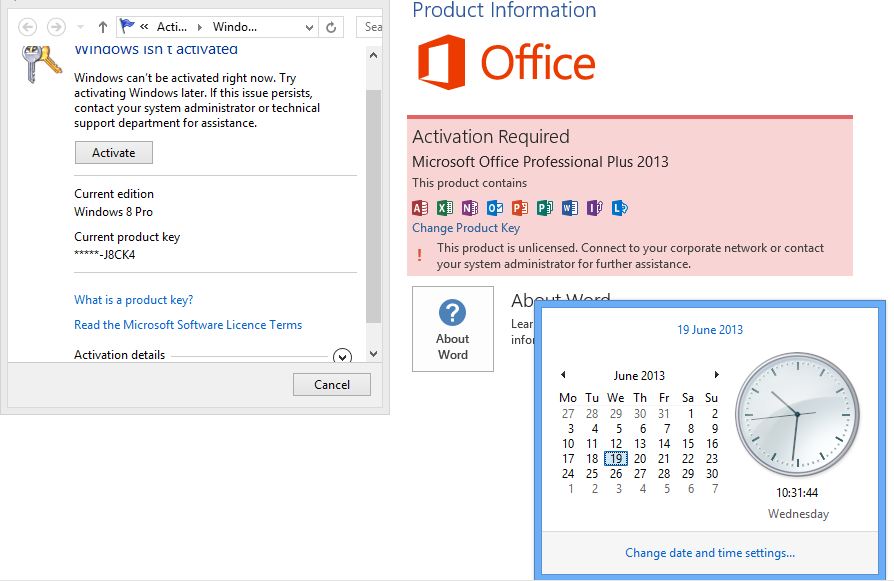Open Change date and time settings
The image size is (894, 581).
pyautogui.click(x=710, y=553)
